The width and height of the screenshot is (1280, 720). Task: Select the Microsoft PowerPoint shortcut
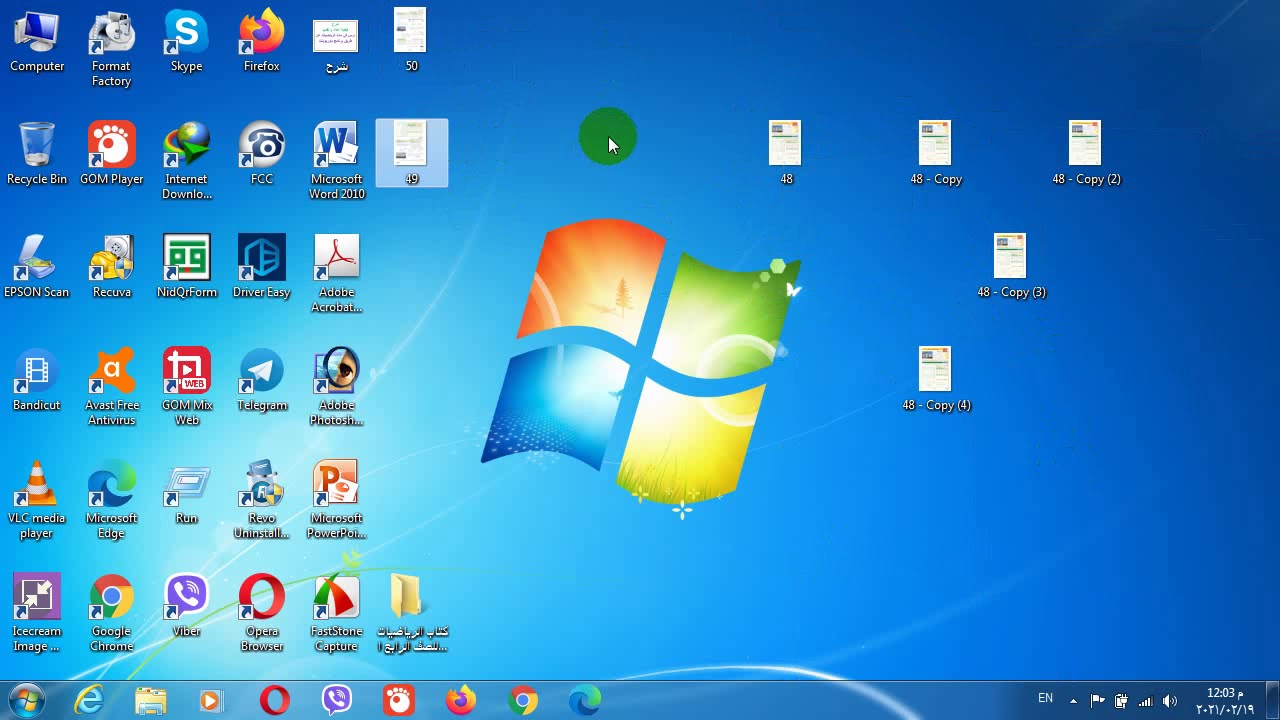click(x=336, y=500)
